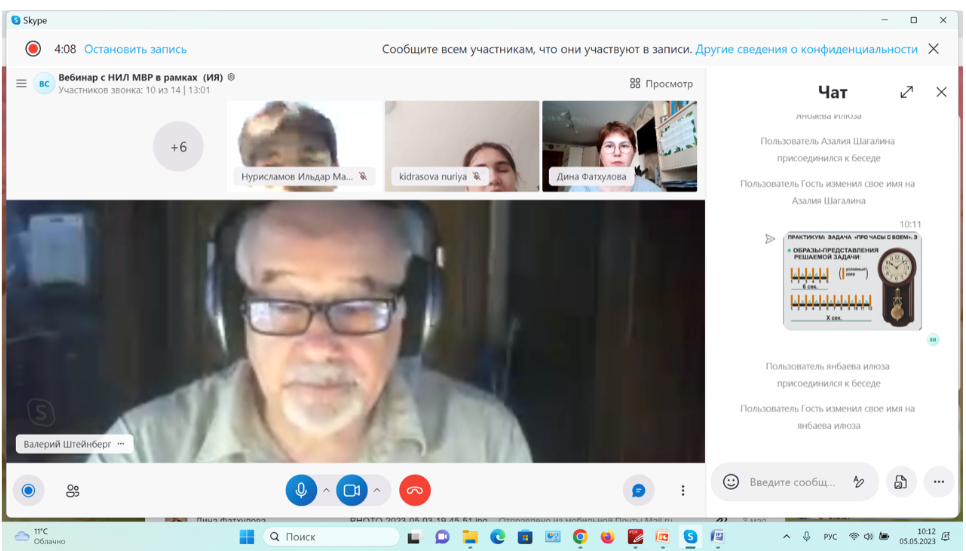Toggle the chat panel with blue chat icon
The height and width of the screenshot is (551, 966).
(637, 490)
